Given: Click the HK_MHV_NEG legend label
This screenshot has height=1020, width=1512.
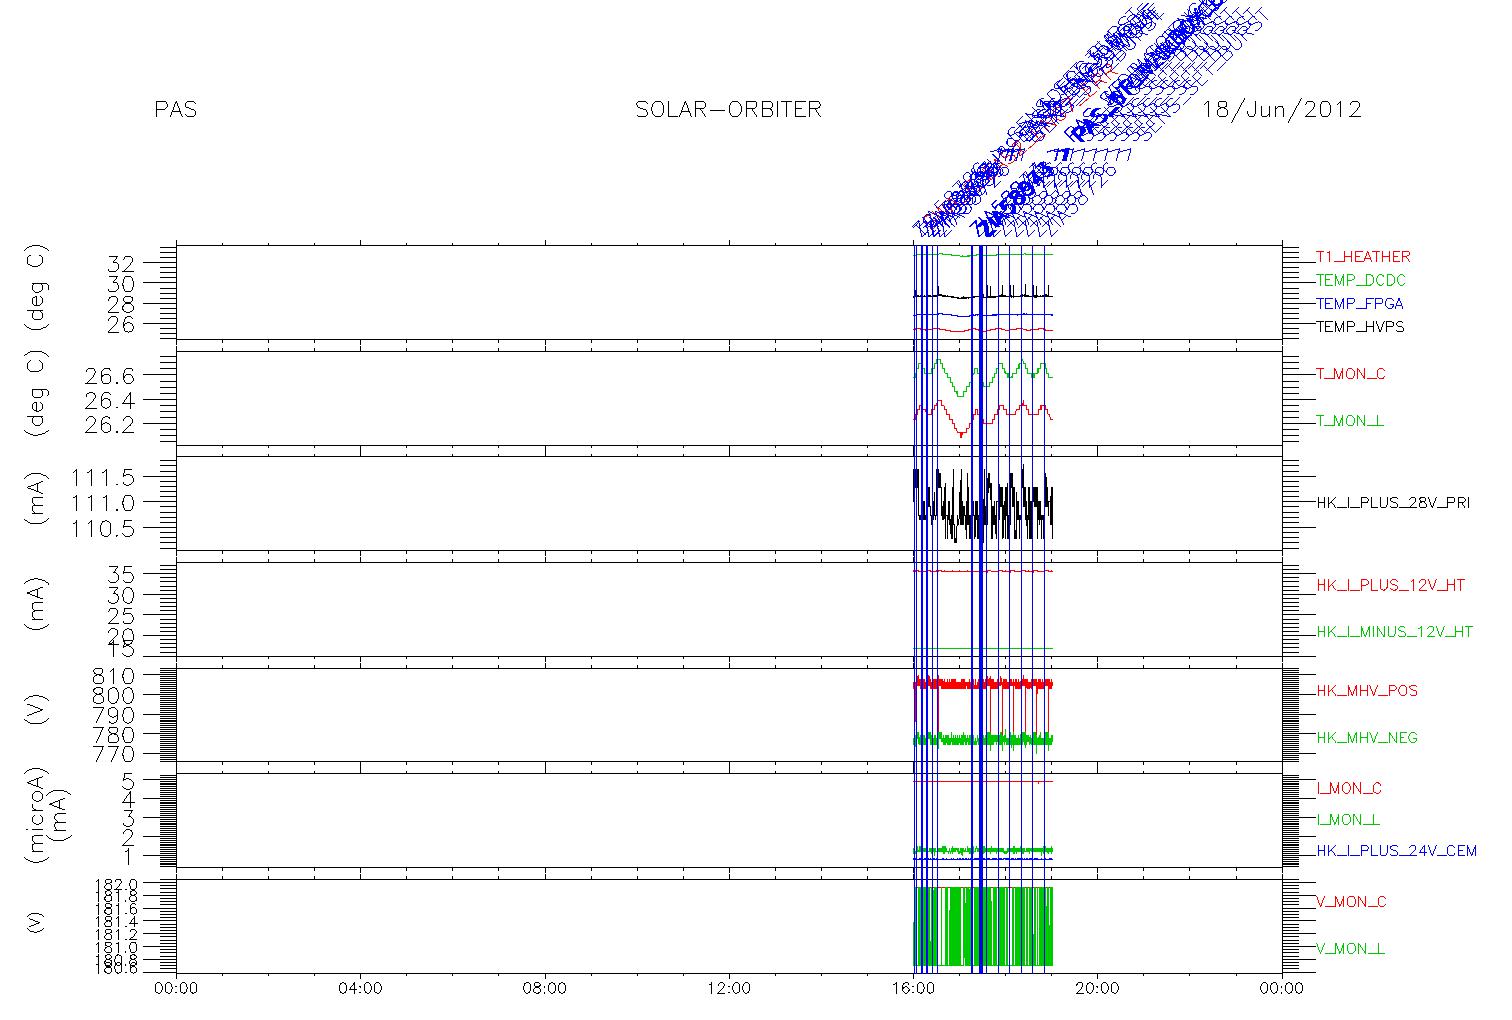Looking at the screenshot, I should point(1367,738).
